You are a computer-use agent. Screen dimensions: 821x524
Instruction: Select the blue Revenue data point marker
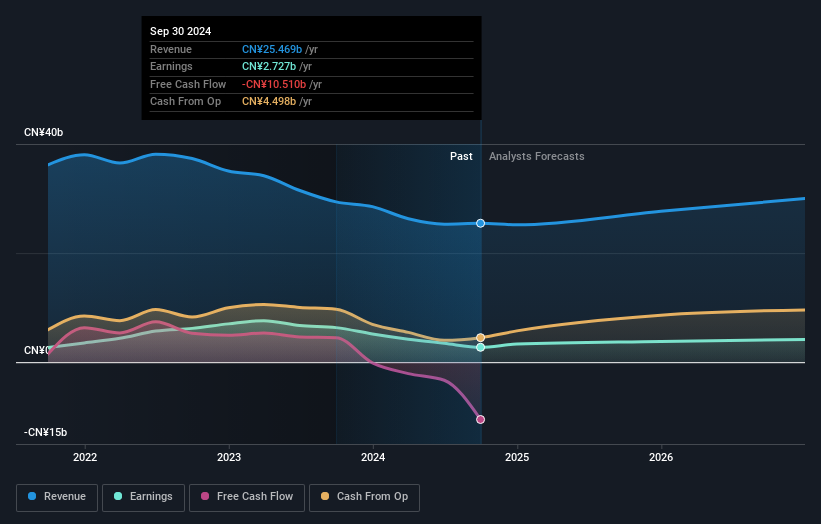(x=481, y=224)
